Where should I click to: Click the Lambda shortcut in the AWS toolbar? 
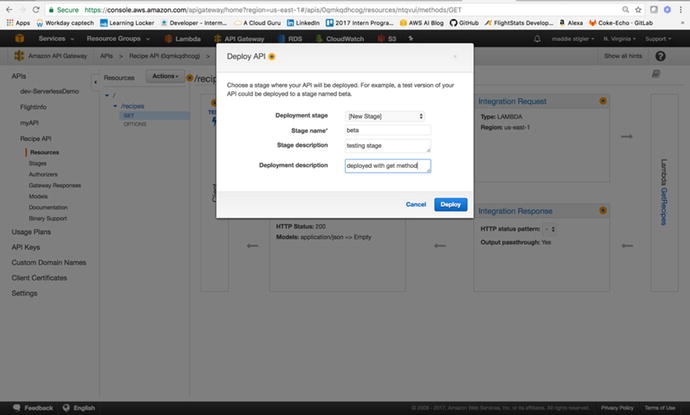coord(181,39)
